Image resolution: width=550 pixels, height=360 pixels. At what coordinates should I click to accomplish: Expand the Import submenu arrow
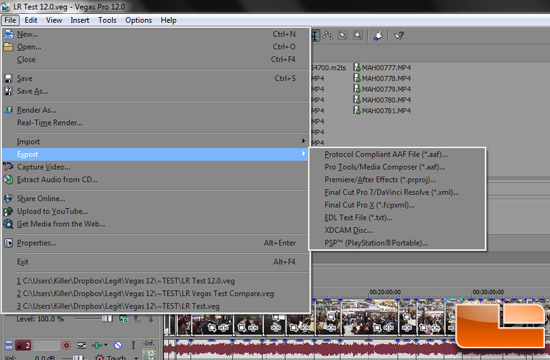303,141
